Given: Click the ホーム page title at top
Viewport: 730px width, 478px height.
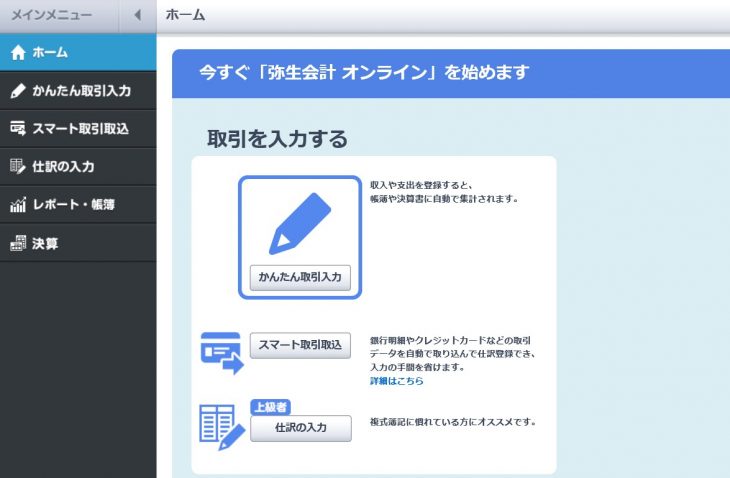Looking at the screenshot, I should coord(185,16).
